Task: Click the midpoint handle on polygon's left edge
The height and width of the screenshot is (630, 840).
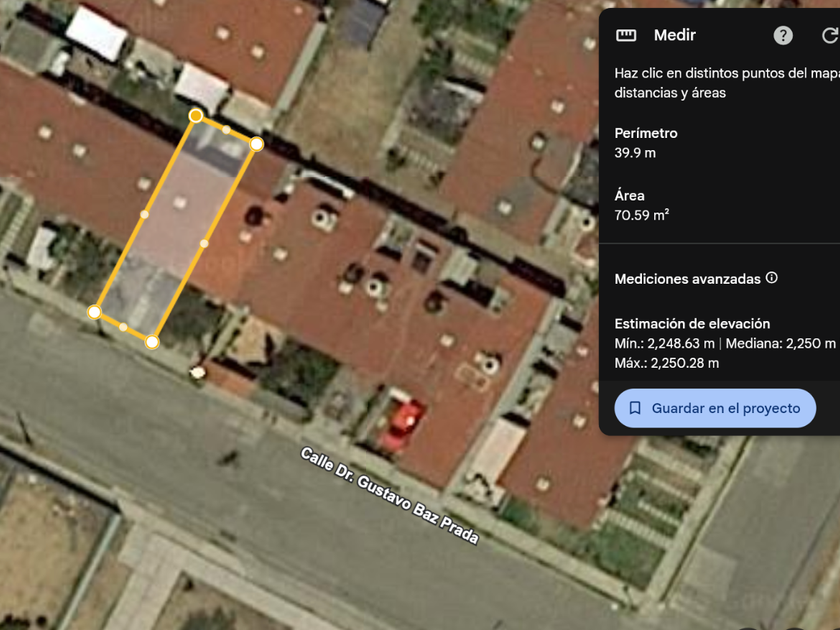Action: point(144,214)
